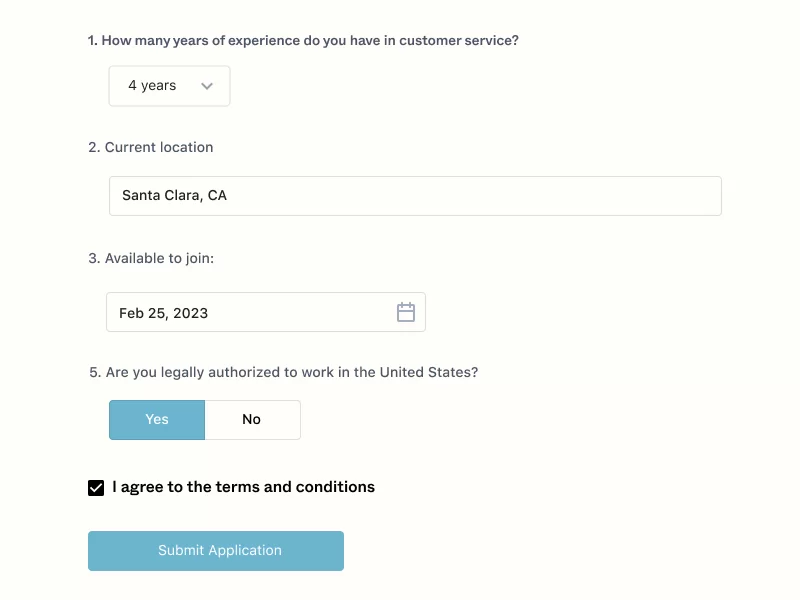Click the "2. Current location" label
This screenshot has width=800, height=600.
click(151, 147)
